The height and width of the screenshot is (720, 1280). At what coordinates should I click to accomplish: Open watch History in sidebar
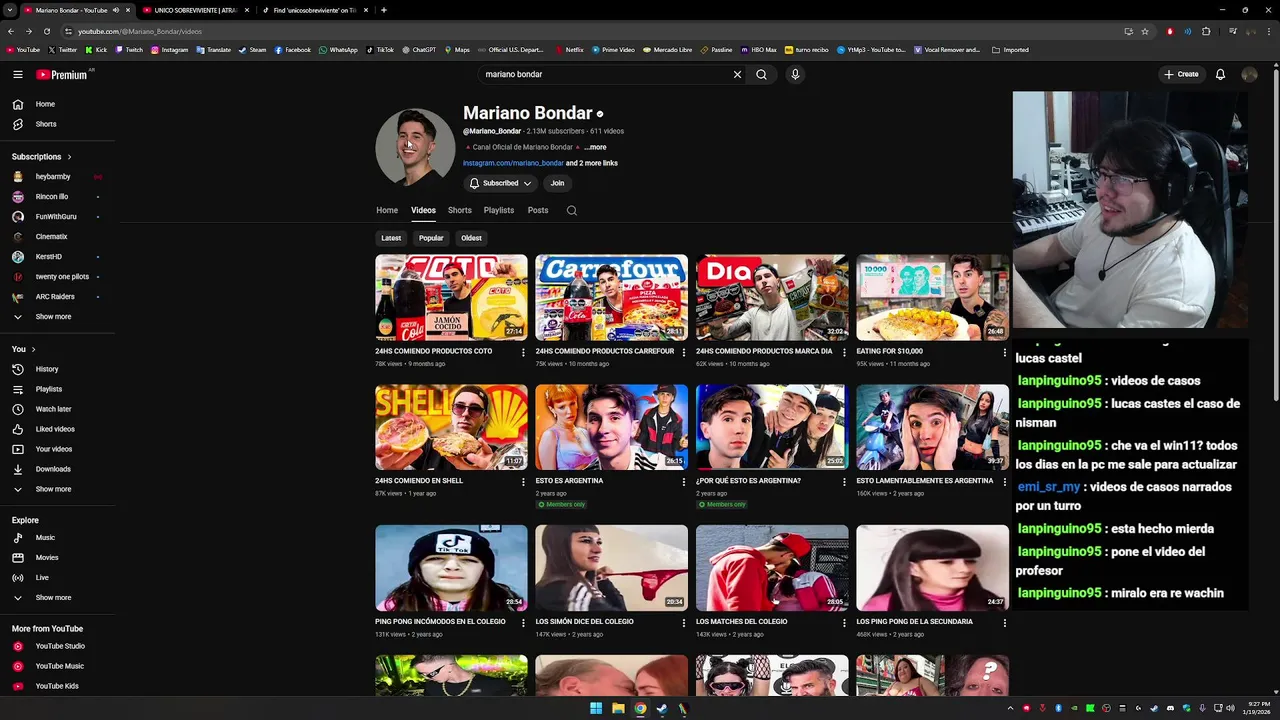point(47,369)
